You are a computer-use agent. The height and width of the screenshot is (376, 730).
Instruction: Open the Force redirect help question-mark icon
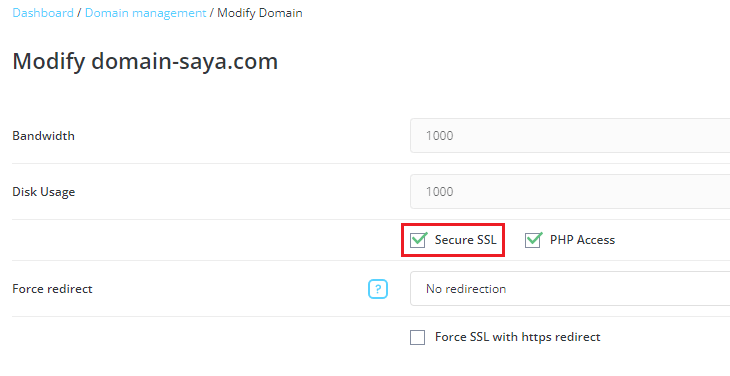(x=378, y=289)
